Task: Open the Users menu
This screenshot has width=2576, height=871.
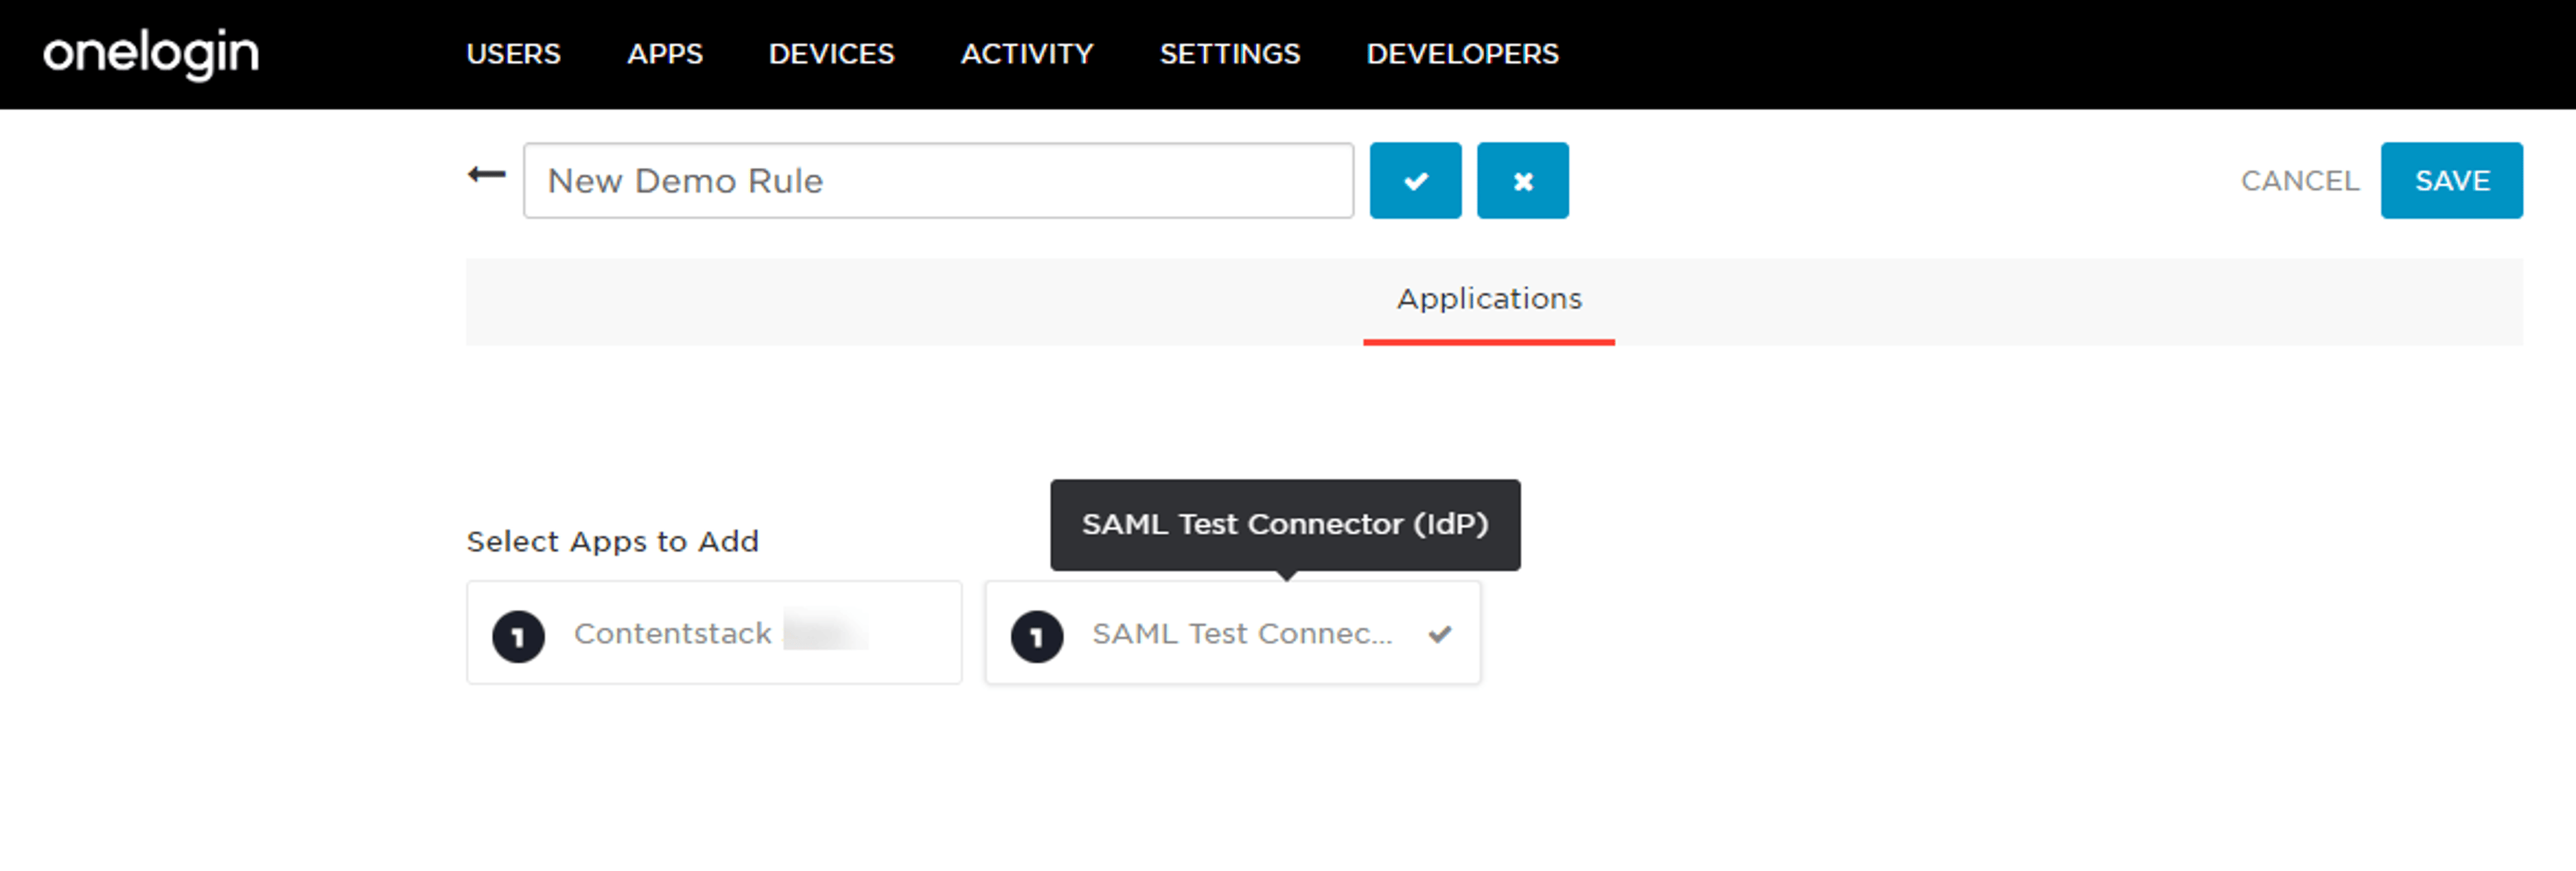Action: pos(513,54)
